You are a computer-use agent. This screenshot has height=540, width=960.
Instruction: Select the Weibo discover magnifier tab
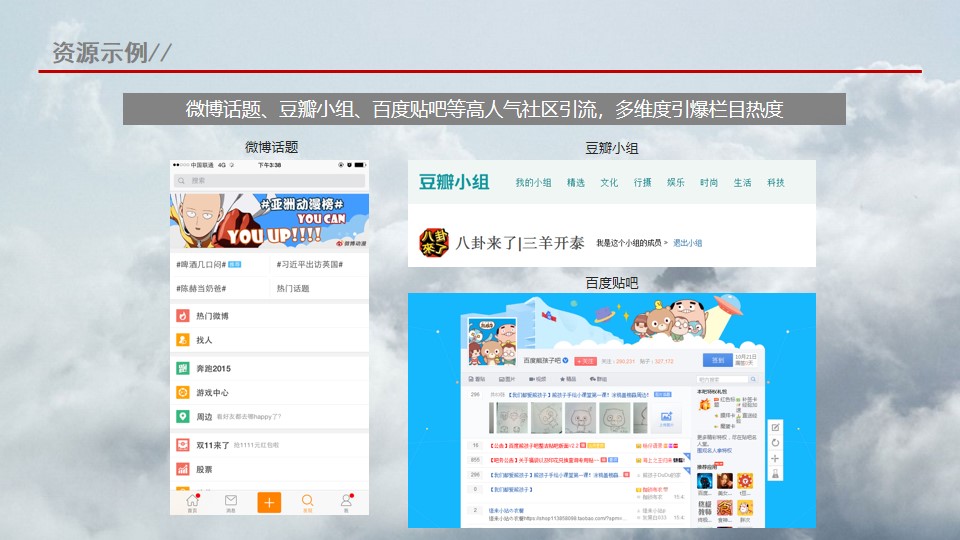point(307,502)
